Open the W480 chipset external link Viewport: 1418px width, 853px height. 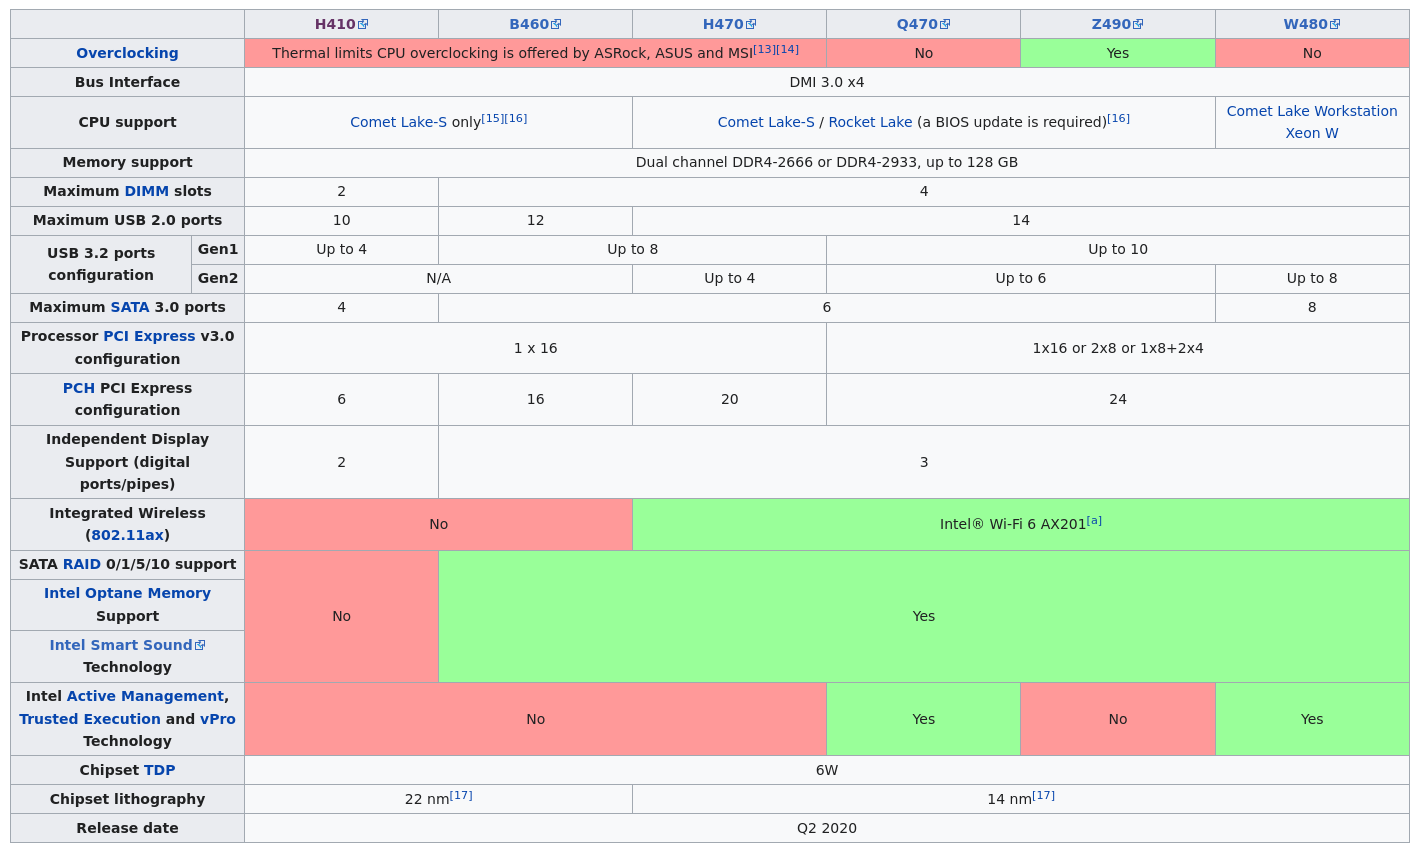click(1312, 24)
